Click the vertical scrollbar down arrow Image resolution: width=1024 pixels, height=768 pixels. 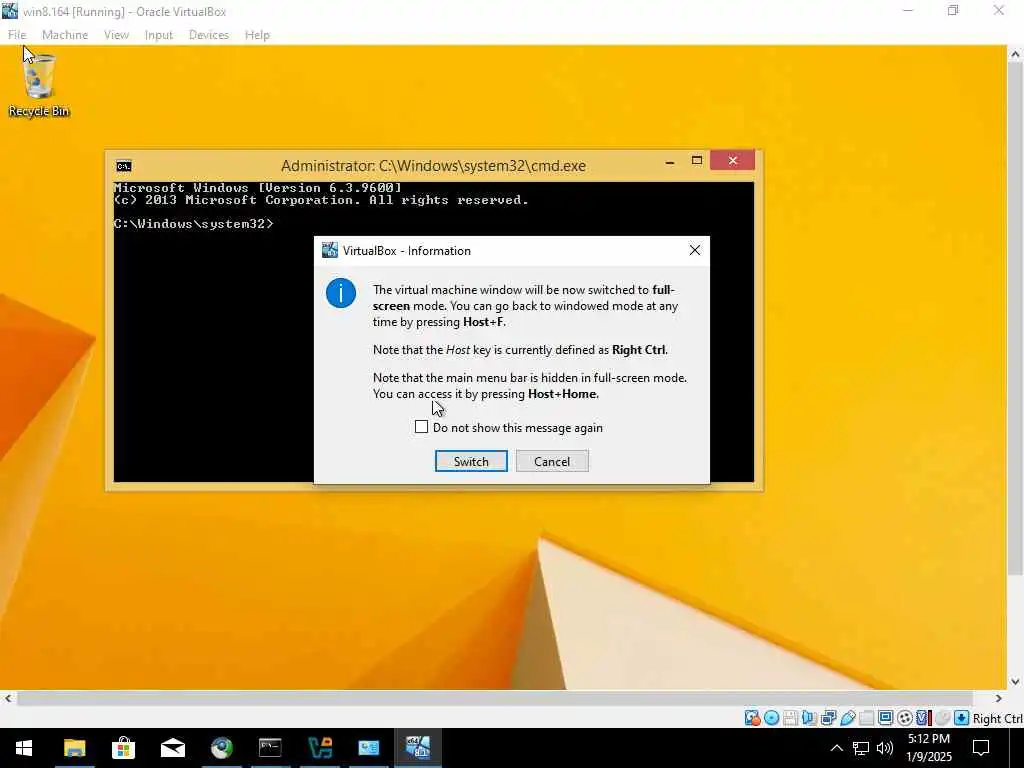(1015, 682)
